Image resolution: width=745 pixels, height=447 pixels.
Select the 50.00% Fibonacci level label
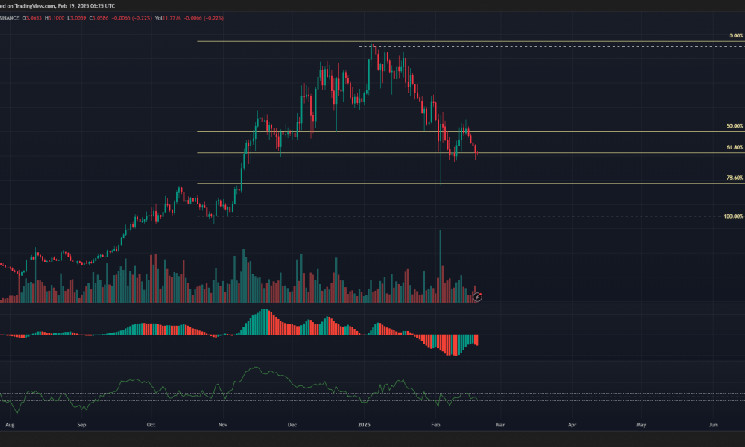point(735,126)
